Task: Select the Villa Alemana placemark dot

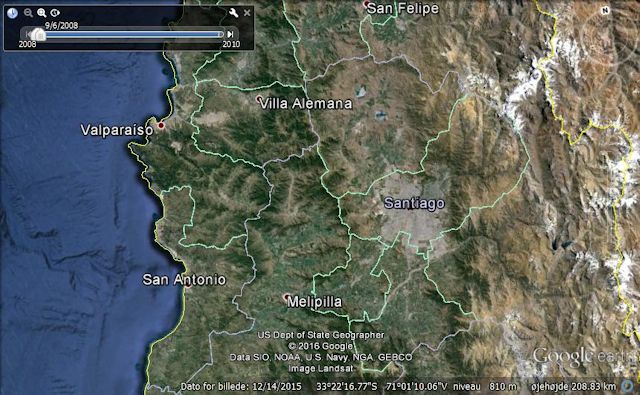Action: [259, 99]
